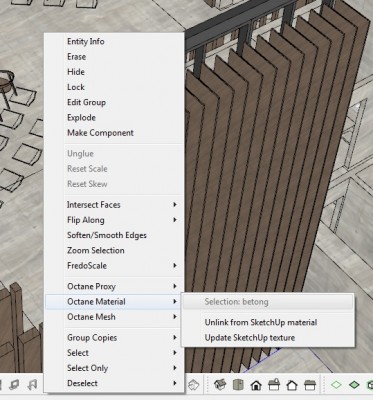This screenshot has width=373, height=400.
Task: Click the white diamond style icon
Action: coord(336,385)
